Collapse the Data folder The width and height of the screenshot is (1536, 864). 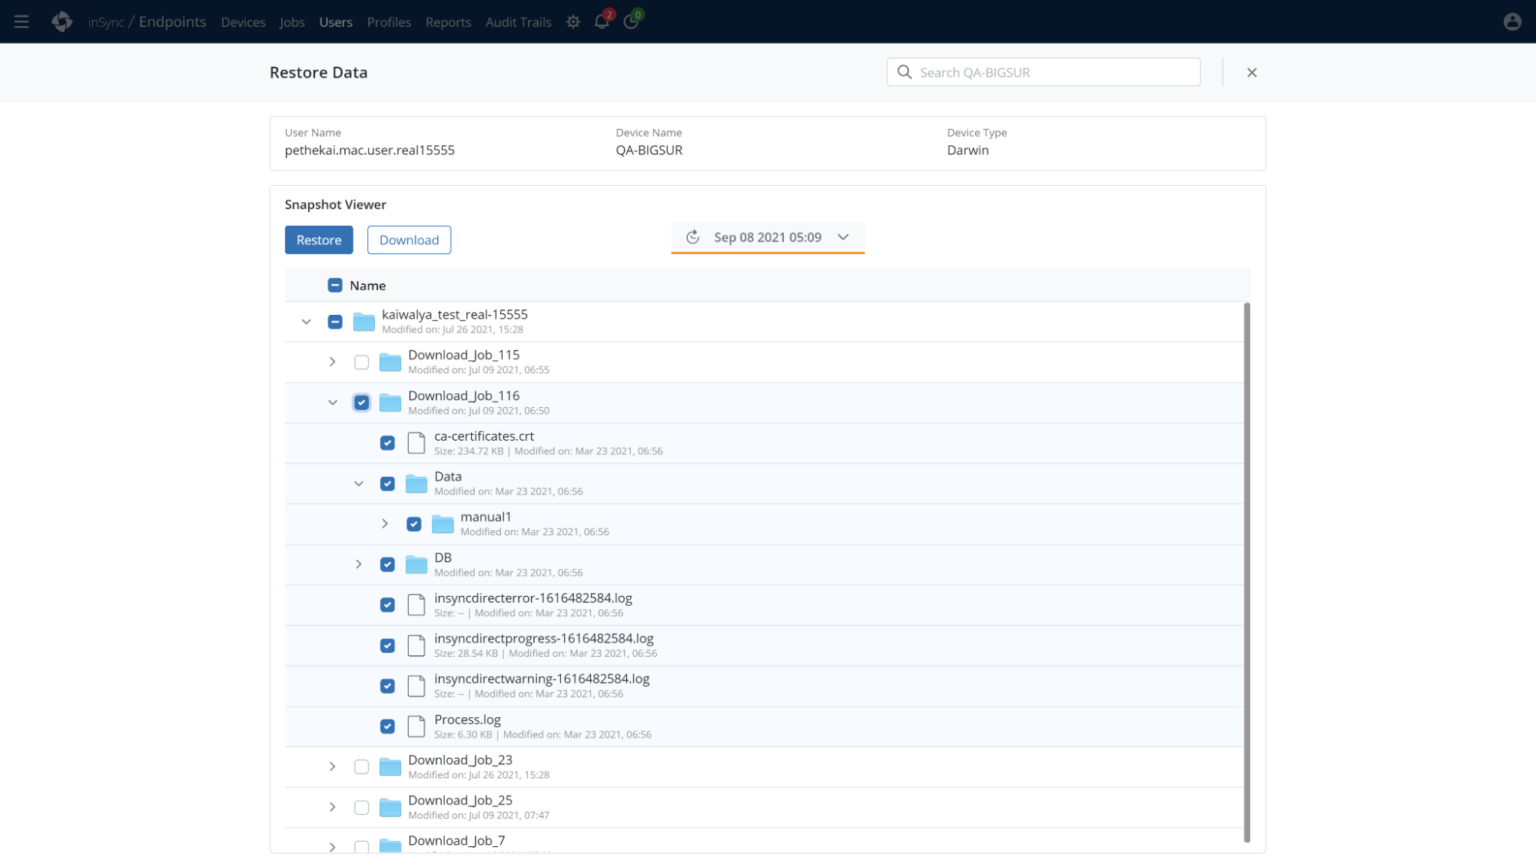[x=359, y=484]
